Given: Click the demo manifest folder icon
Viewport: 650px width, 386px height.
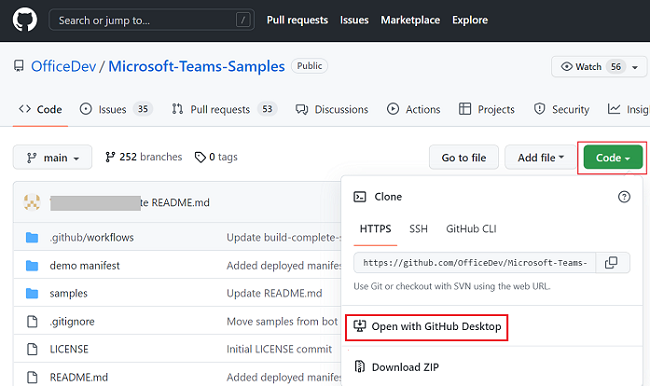Looking at the screenshot, I should (x=32, y=265).
